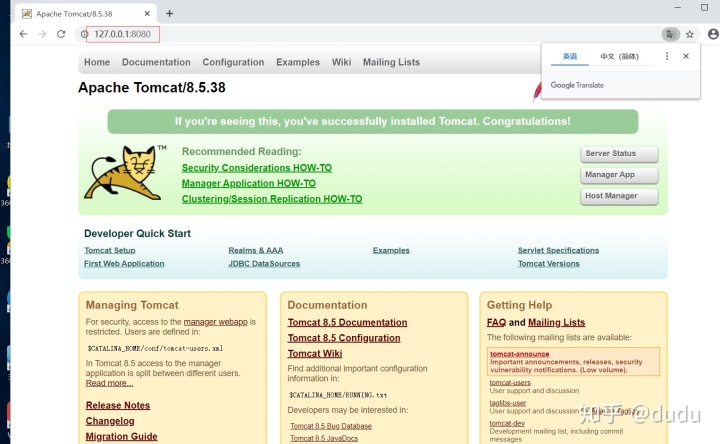Click the $CATALINA_HOME/RUNNING.txt path text
720x444 pixels.
pyautogui.click(x=338, y=395)
